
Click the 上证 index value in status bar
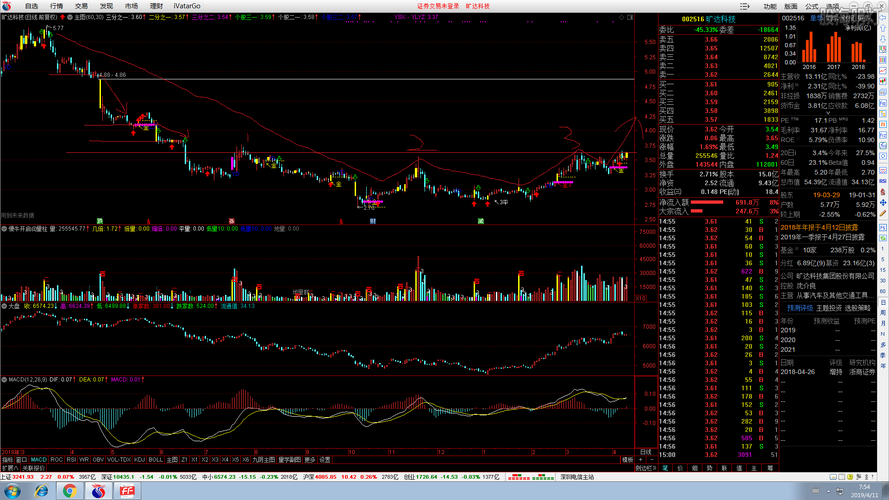[x=23, y=477]
